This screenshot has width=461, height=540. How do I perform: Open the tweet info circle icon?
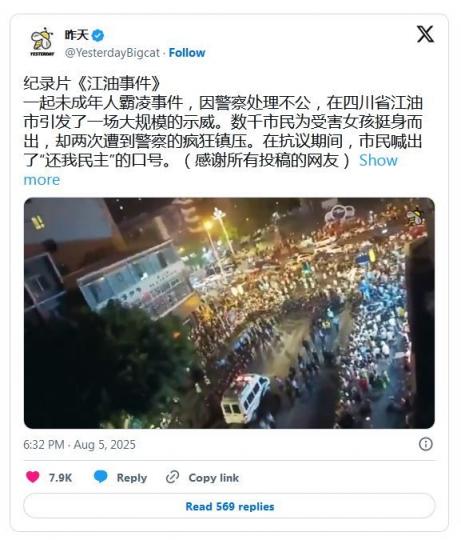click(426, 444)
